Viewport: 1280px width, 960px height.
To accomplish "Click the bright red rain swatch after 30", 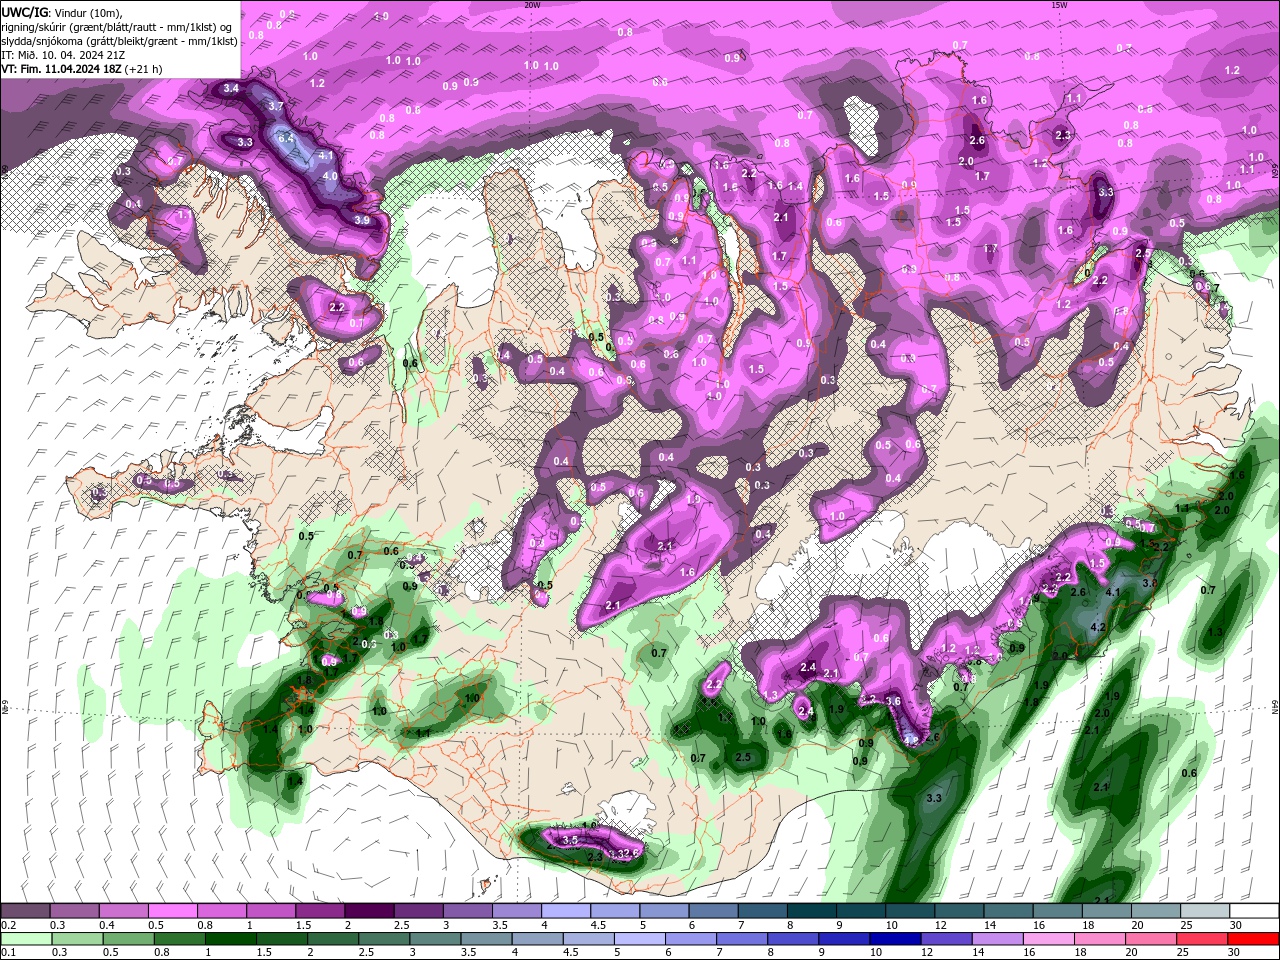I will [x=1254, y=939].
